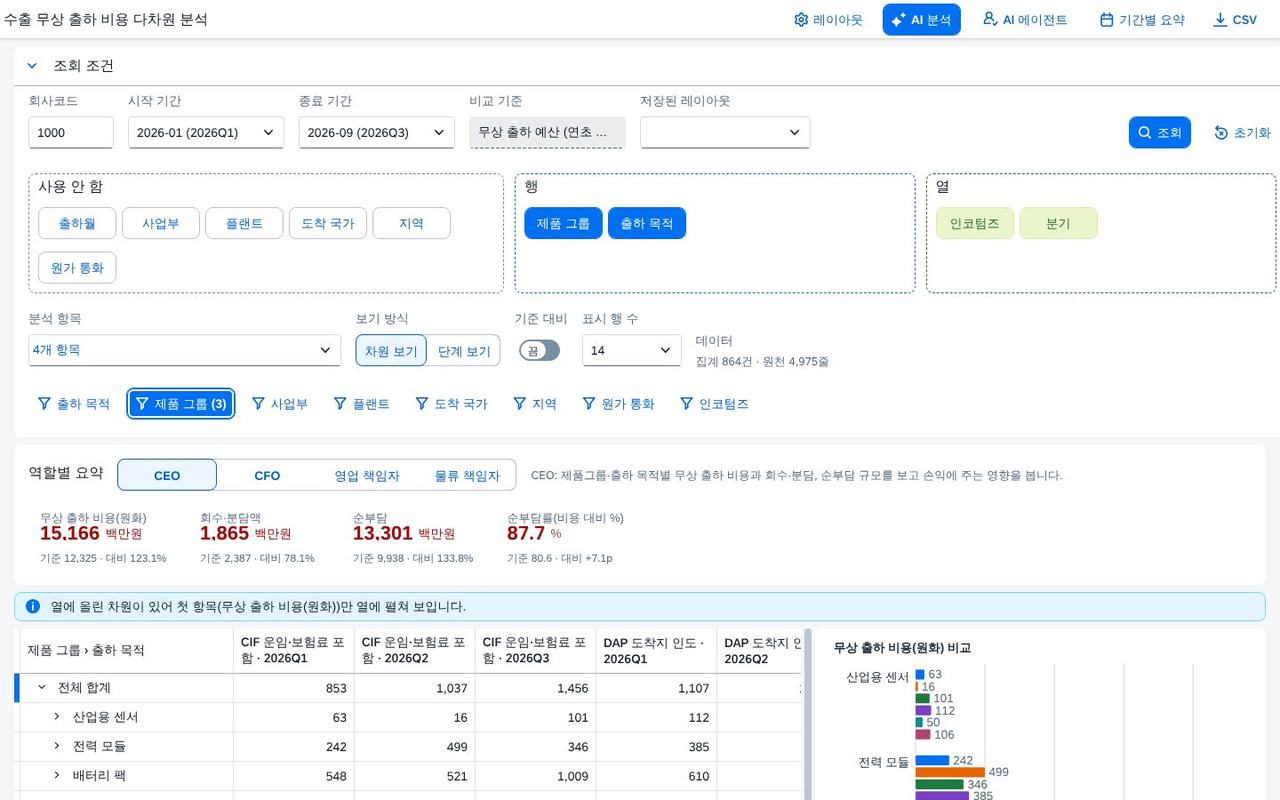The height and width of the screenshot is (800, 1280).
Task: Show the 기간별 요약 view
Action: [1142, 20]
